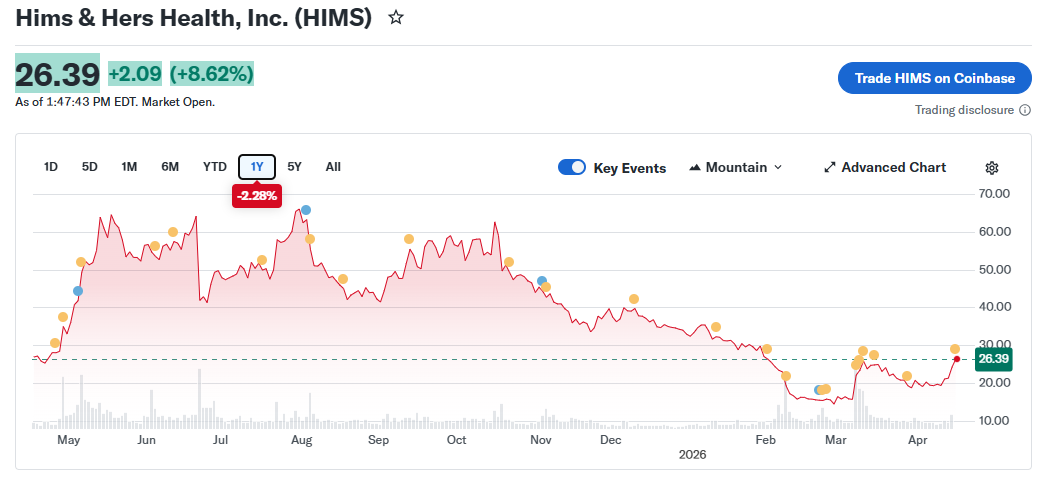Click the Apr x-axis label
Viewport: 1037px width, 478px height.
click(x=917, y=440)
